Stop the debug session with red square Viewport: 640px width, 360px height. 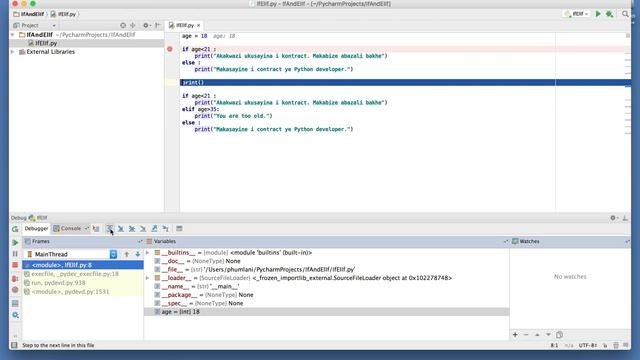tap(15, 265)
